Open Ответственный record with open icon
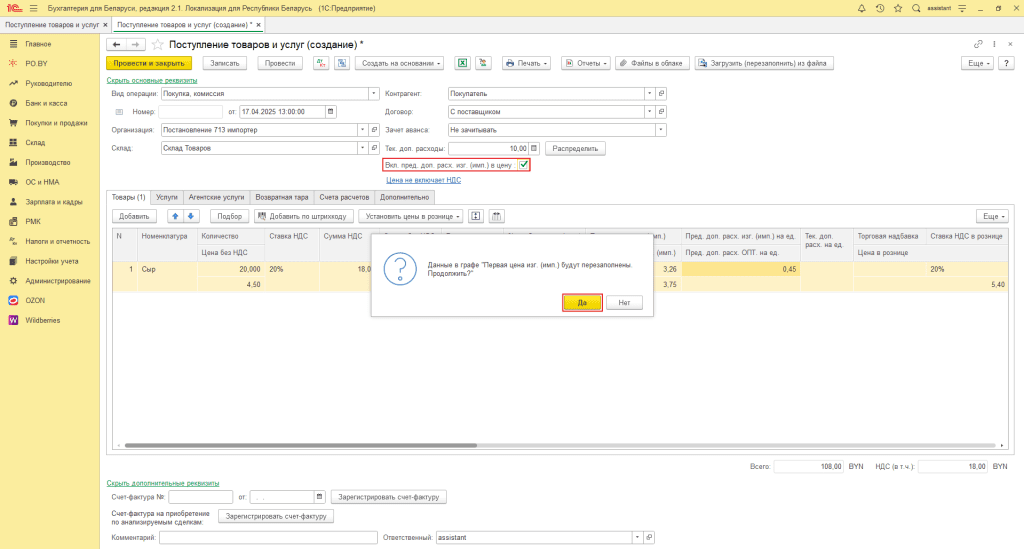 pos(649,537)
